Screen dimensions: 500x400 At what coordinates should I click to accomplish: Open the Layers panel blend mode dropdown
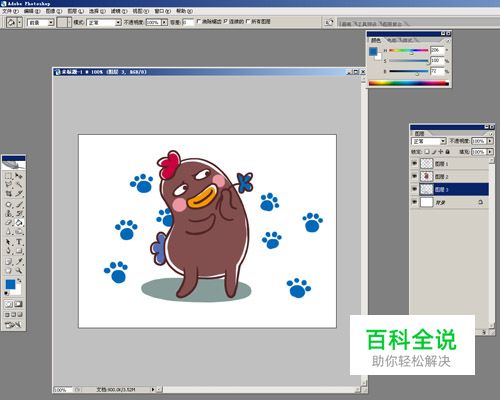coord(443,141)
